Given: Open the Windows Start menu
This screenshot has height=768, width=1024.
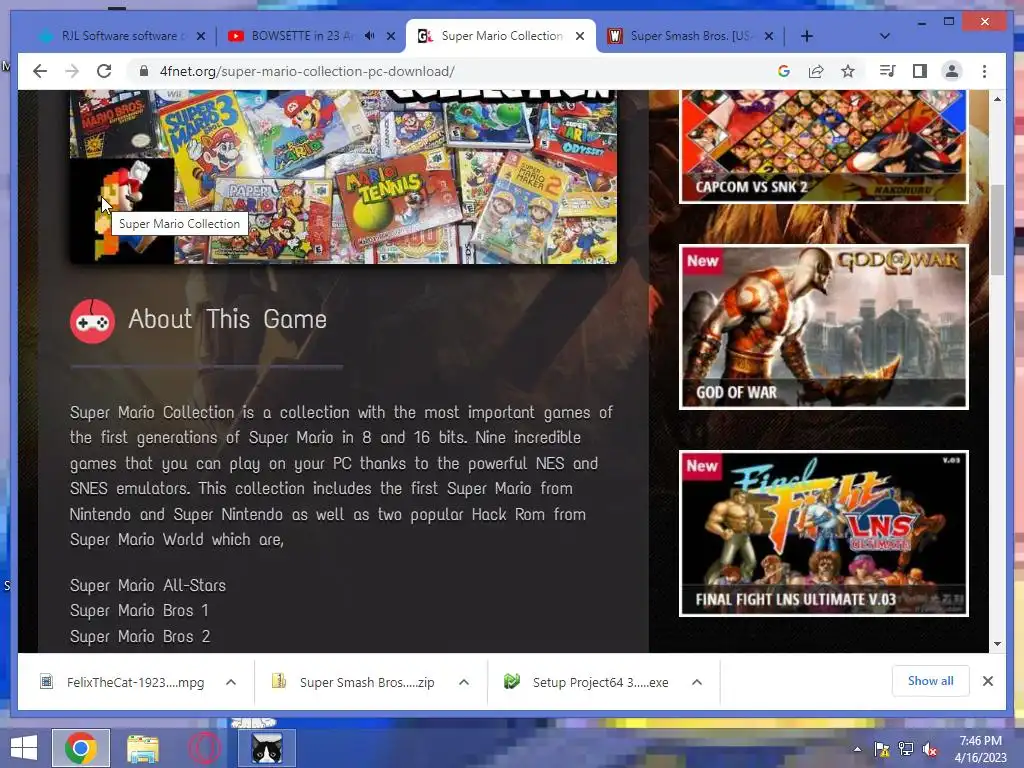Looking at the screenshot, I should coord(24,748).
